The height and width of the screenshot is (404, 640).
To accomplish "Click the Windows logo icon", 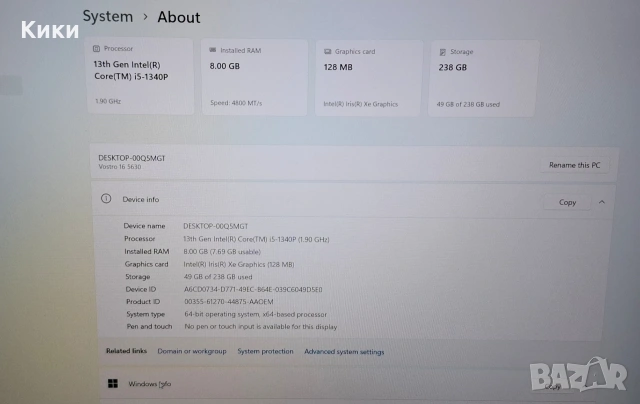I will click(113, 383).
